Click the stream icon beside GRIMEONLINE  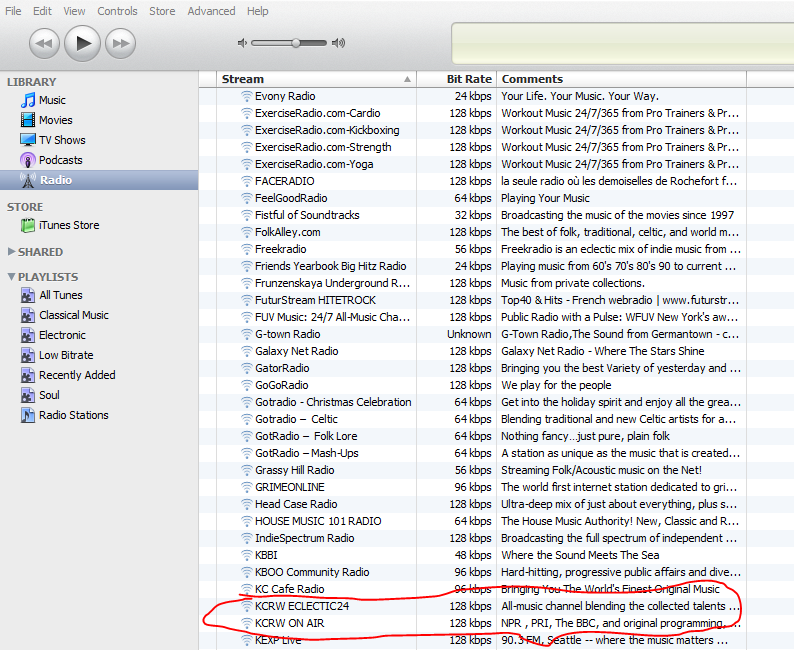(x=246, y=487)
